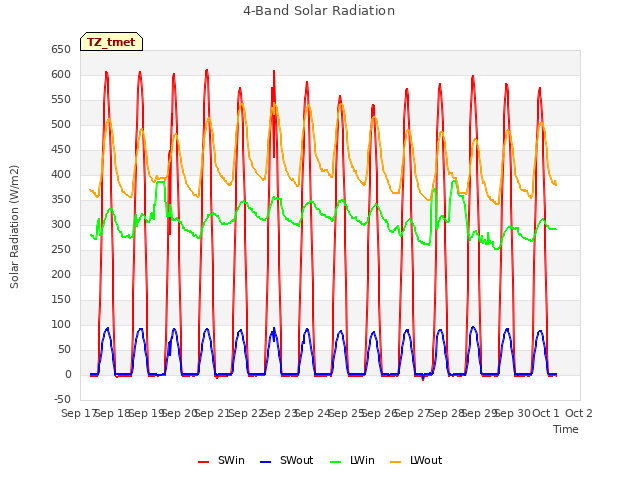Click the Oct 2 x-axis tick label

(x=579, y=413)
